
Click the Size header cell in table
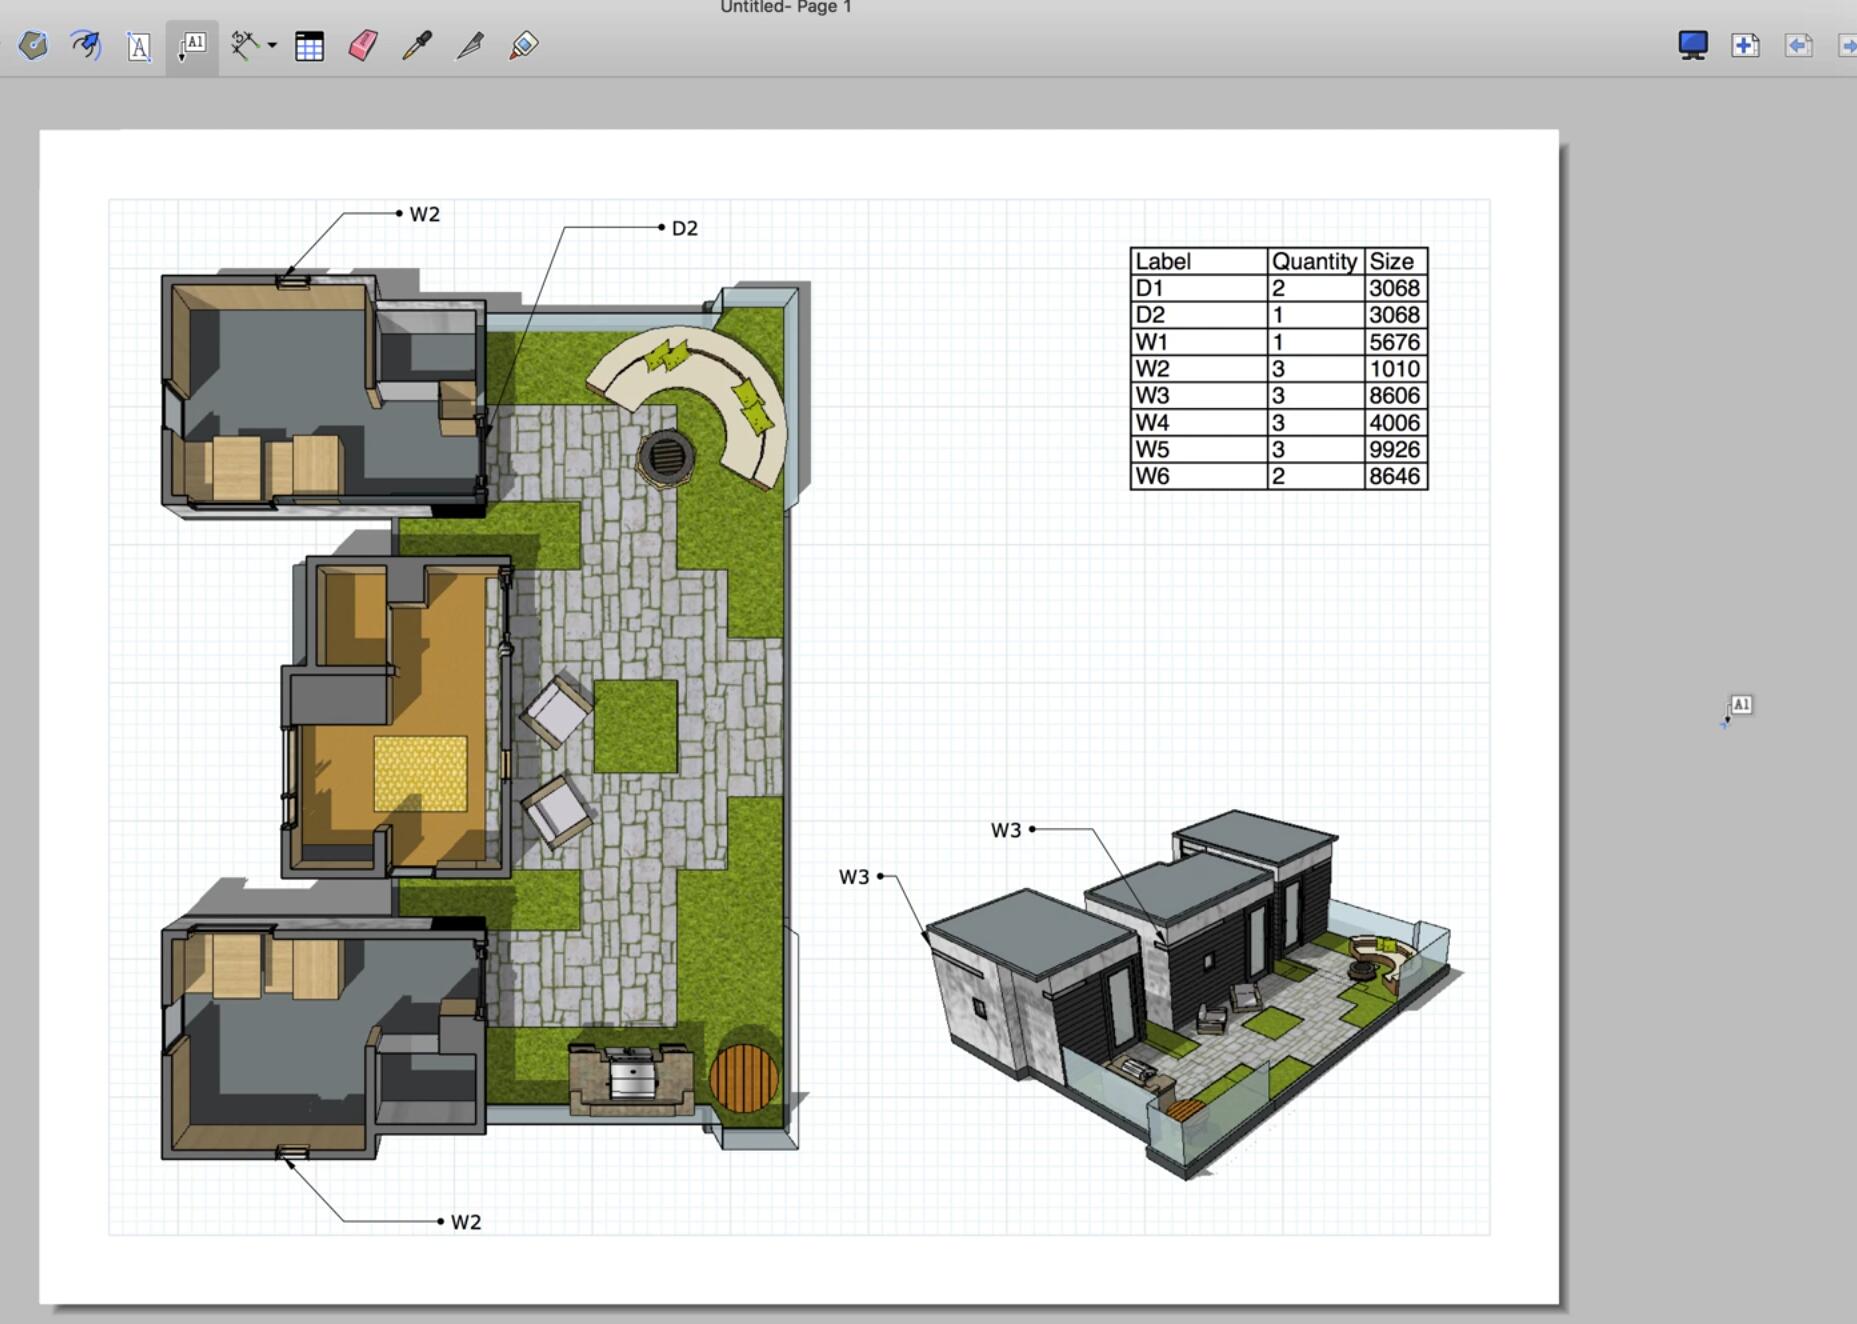[x=1395, y=262]
